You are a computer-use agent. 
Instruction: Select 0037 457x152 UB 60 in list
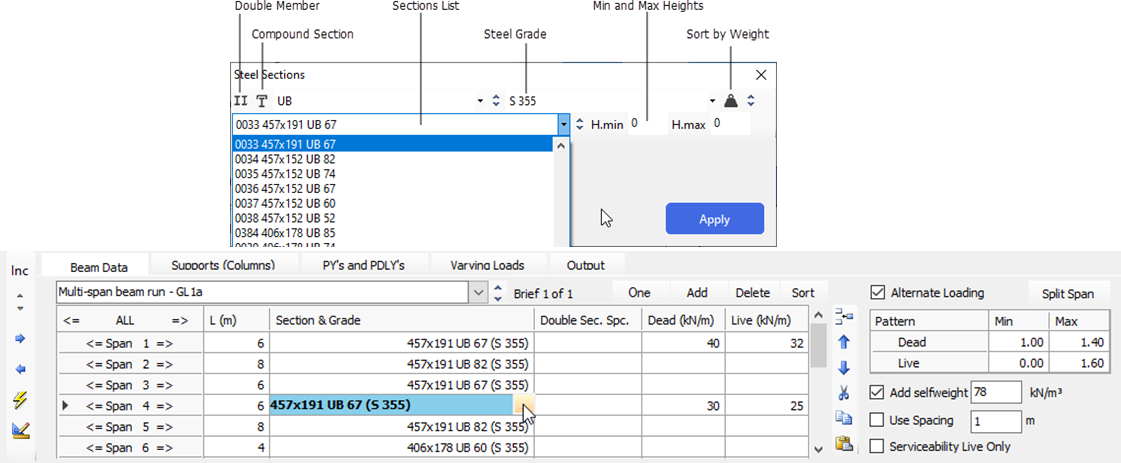tap(392, 204)
